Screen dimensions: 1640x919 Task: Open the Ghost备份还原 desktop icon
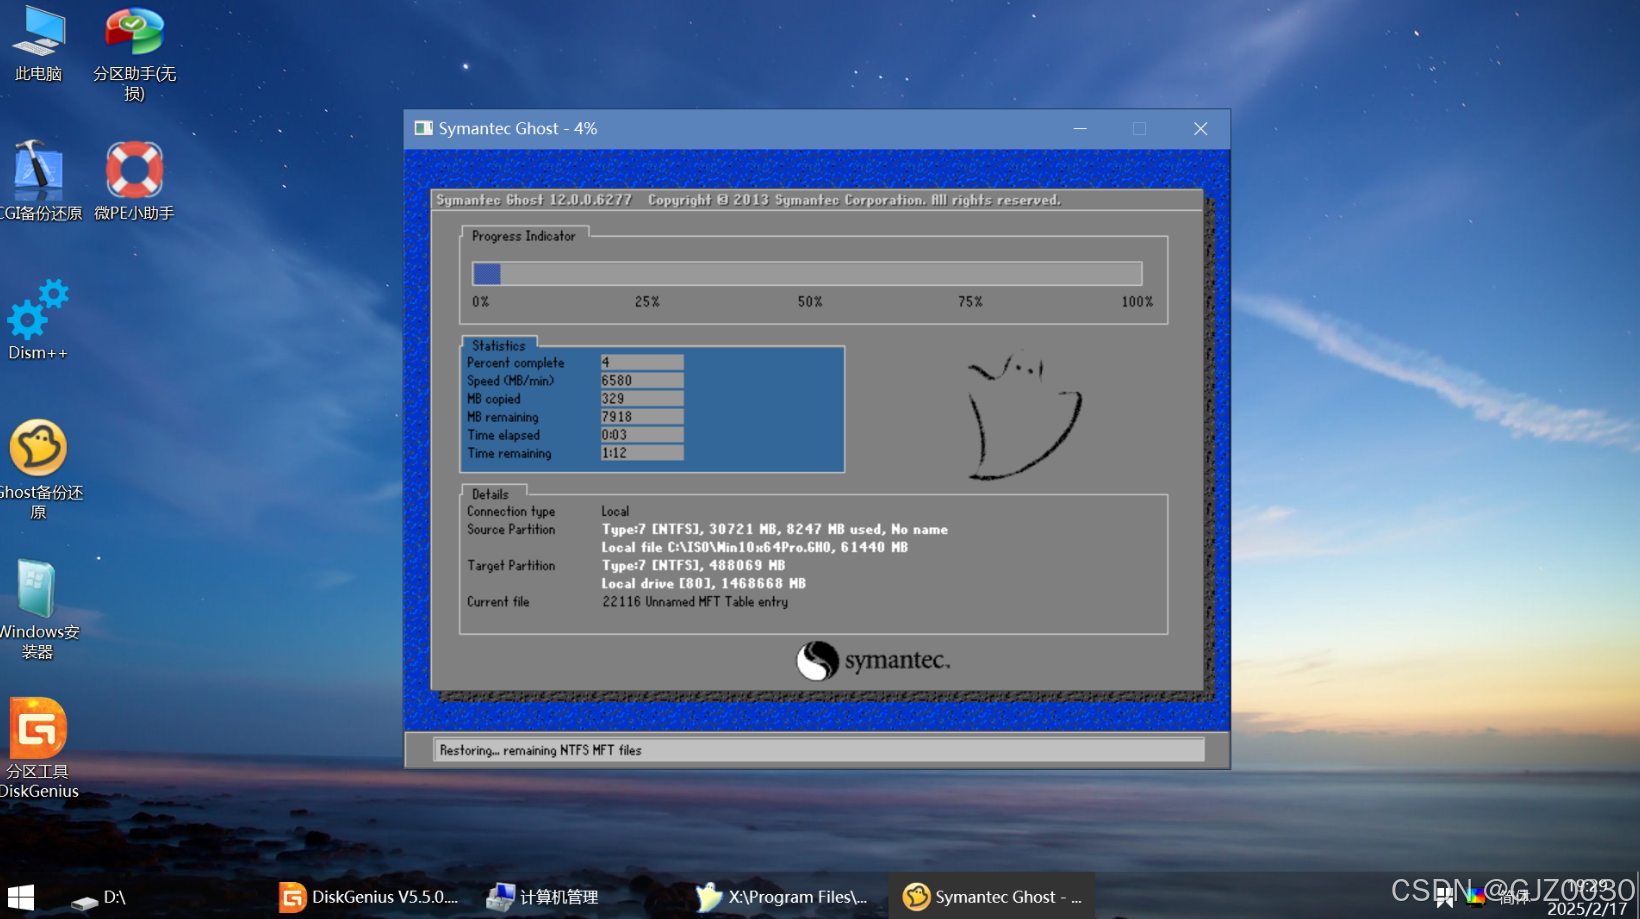pyautogui.click(x=38, y=470)
